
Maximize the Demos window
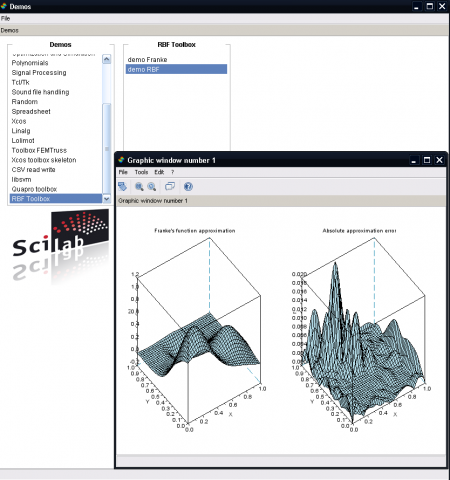[x=430, y=6]
